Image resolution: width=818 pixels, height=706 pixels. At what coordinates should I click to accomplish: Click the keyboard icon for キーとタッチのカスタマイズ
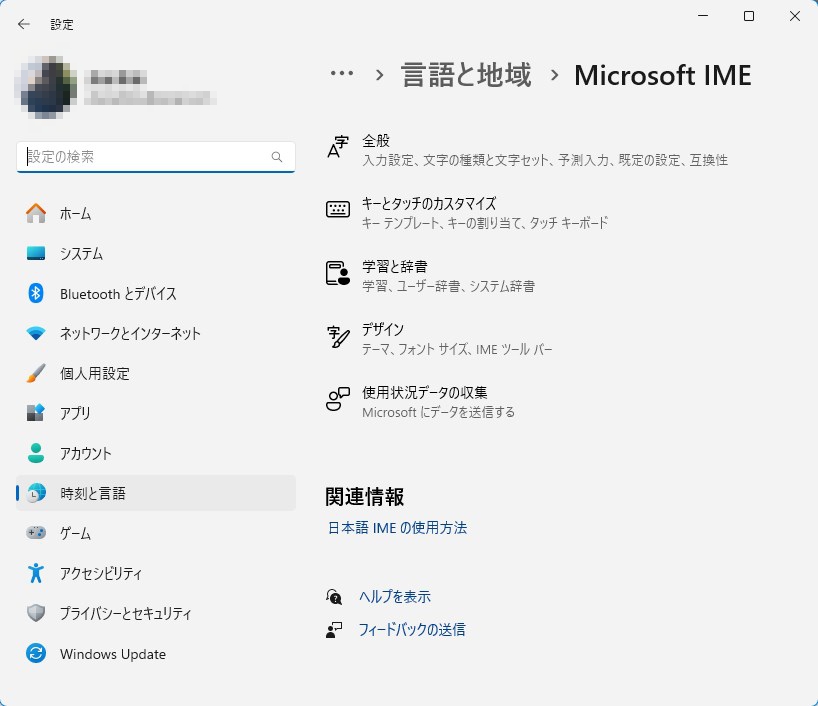tap(338, 211)
